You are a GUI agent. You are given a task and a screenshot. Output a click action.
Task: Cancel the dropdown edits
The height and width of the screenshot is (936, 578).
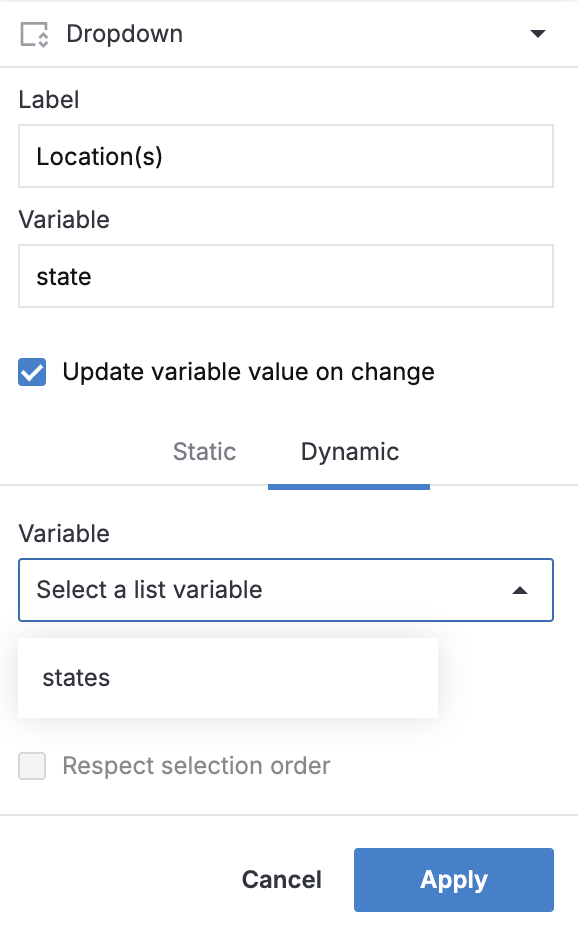[281, 880]
